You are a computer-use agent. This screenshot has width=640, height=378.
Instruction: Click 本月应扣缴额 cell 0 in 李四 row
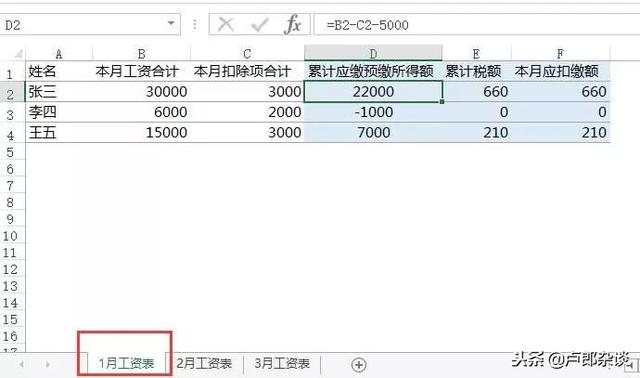pos(560,112)
